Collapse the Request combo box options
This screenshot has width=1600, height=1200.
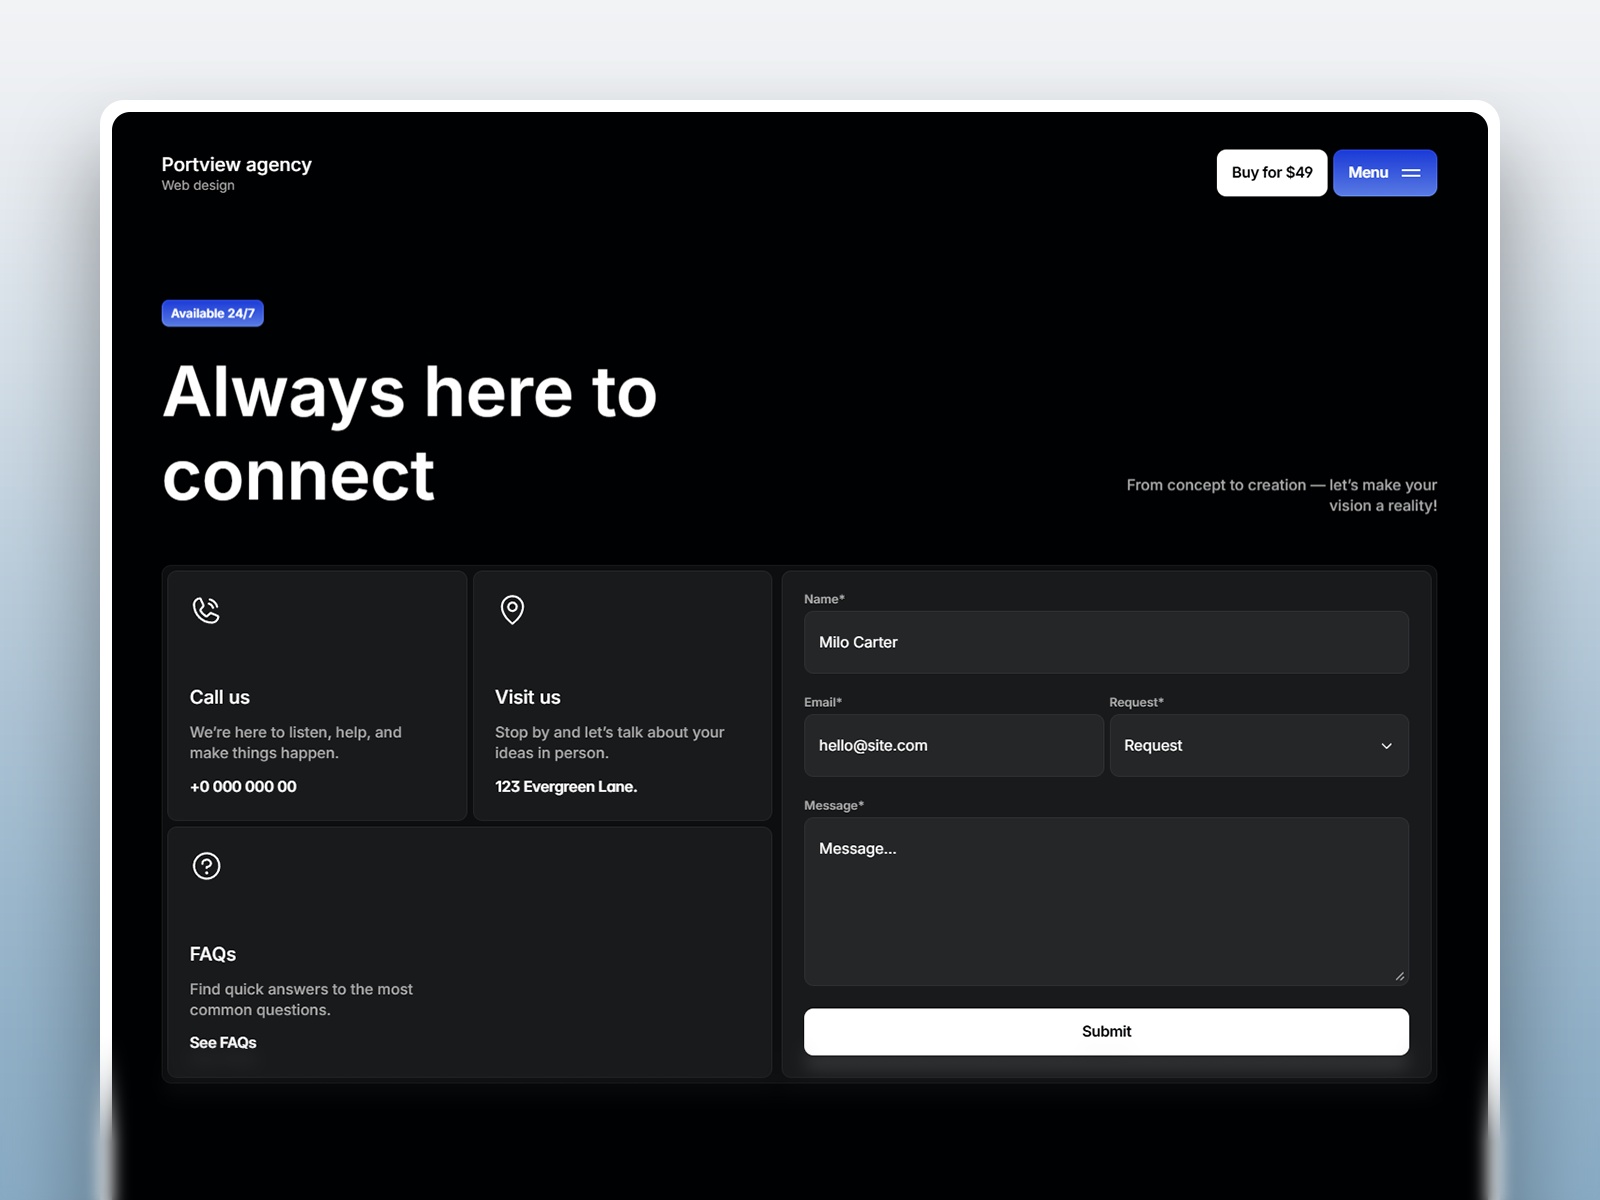tap(1259, 745)
